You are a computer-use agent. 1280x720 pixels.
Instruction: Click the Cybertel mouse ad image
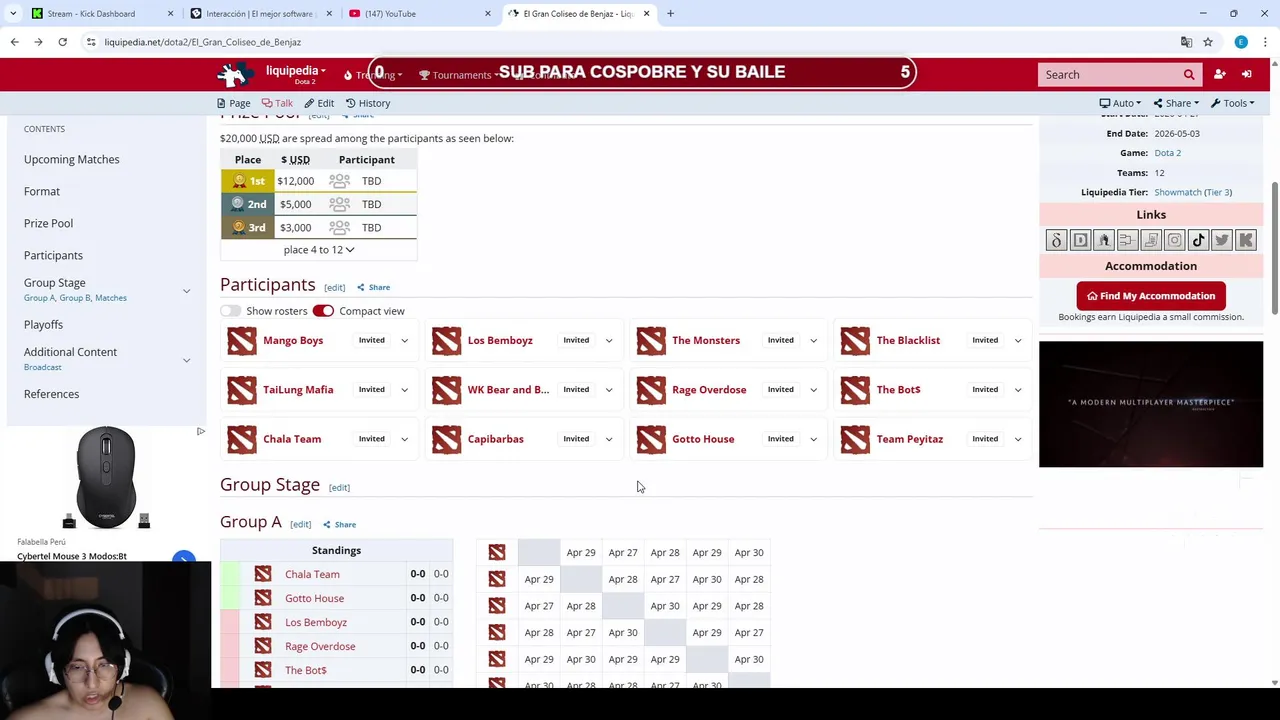point(106,480)
